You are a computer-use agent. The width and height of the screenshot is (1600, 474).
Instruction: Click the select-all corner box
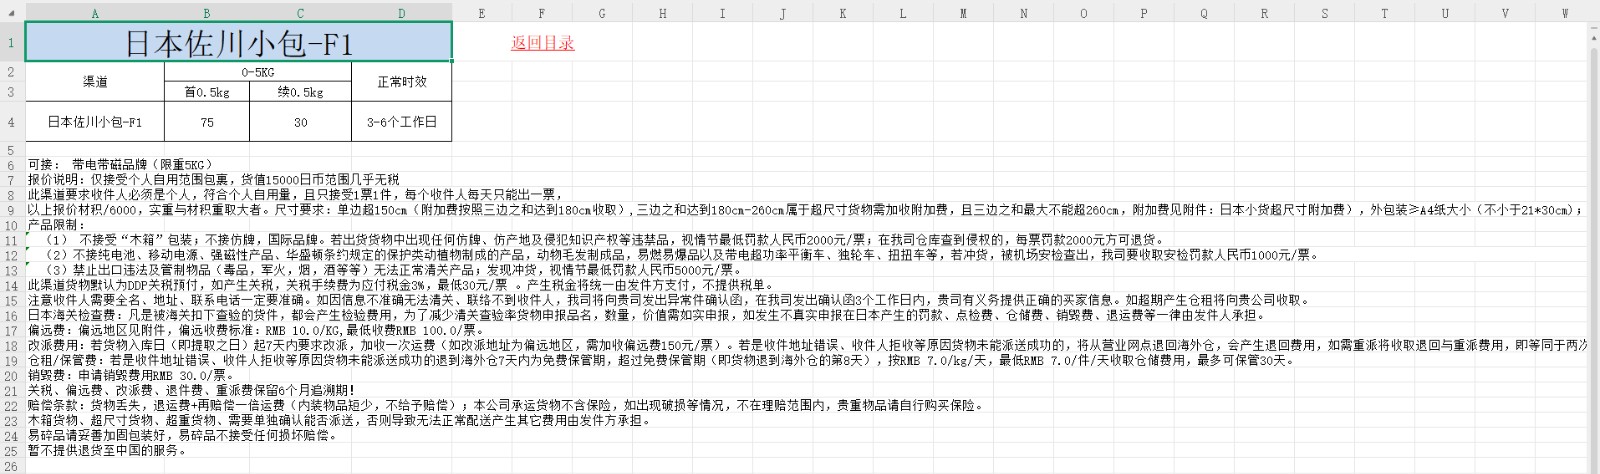coord(12,13)
